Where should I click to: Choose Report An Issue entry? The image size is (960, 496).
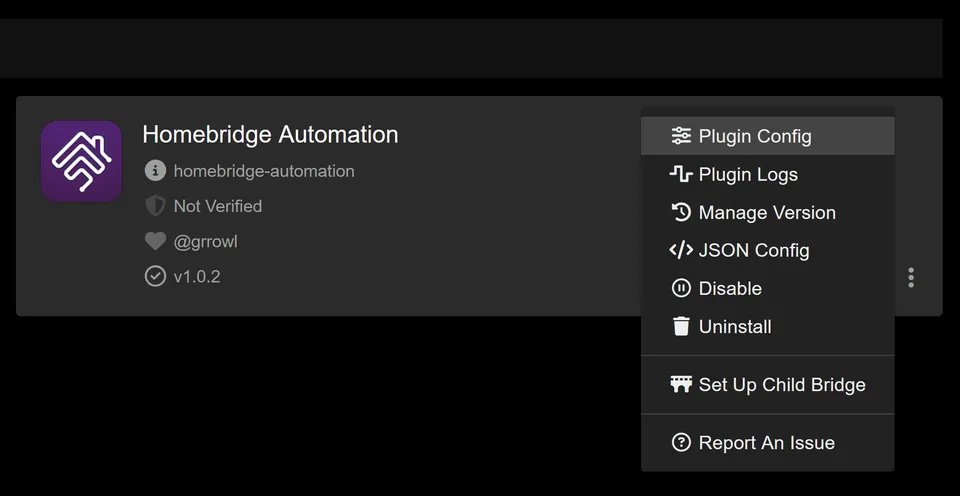[767, 443]
